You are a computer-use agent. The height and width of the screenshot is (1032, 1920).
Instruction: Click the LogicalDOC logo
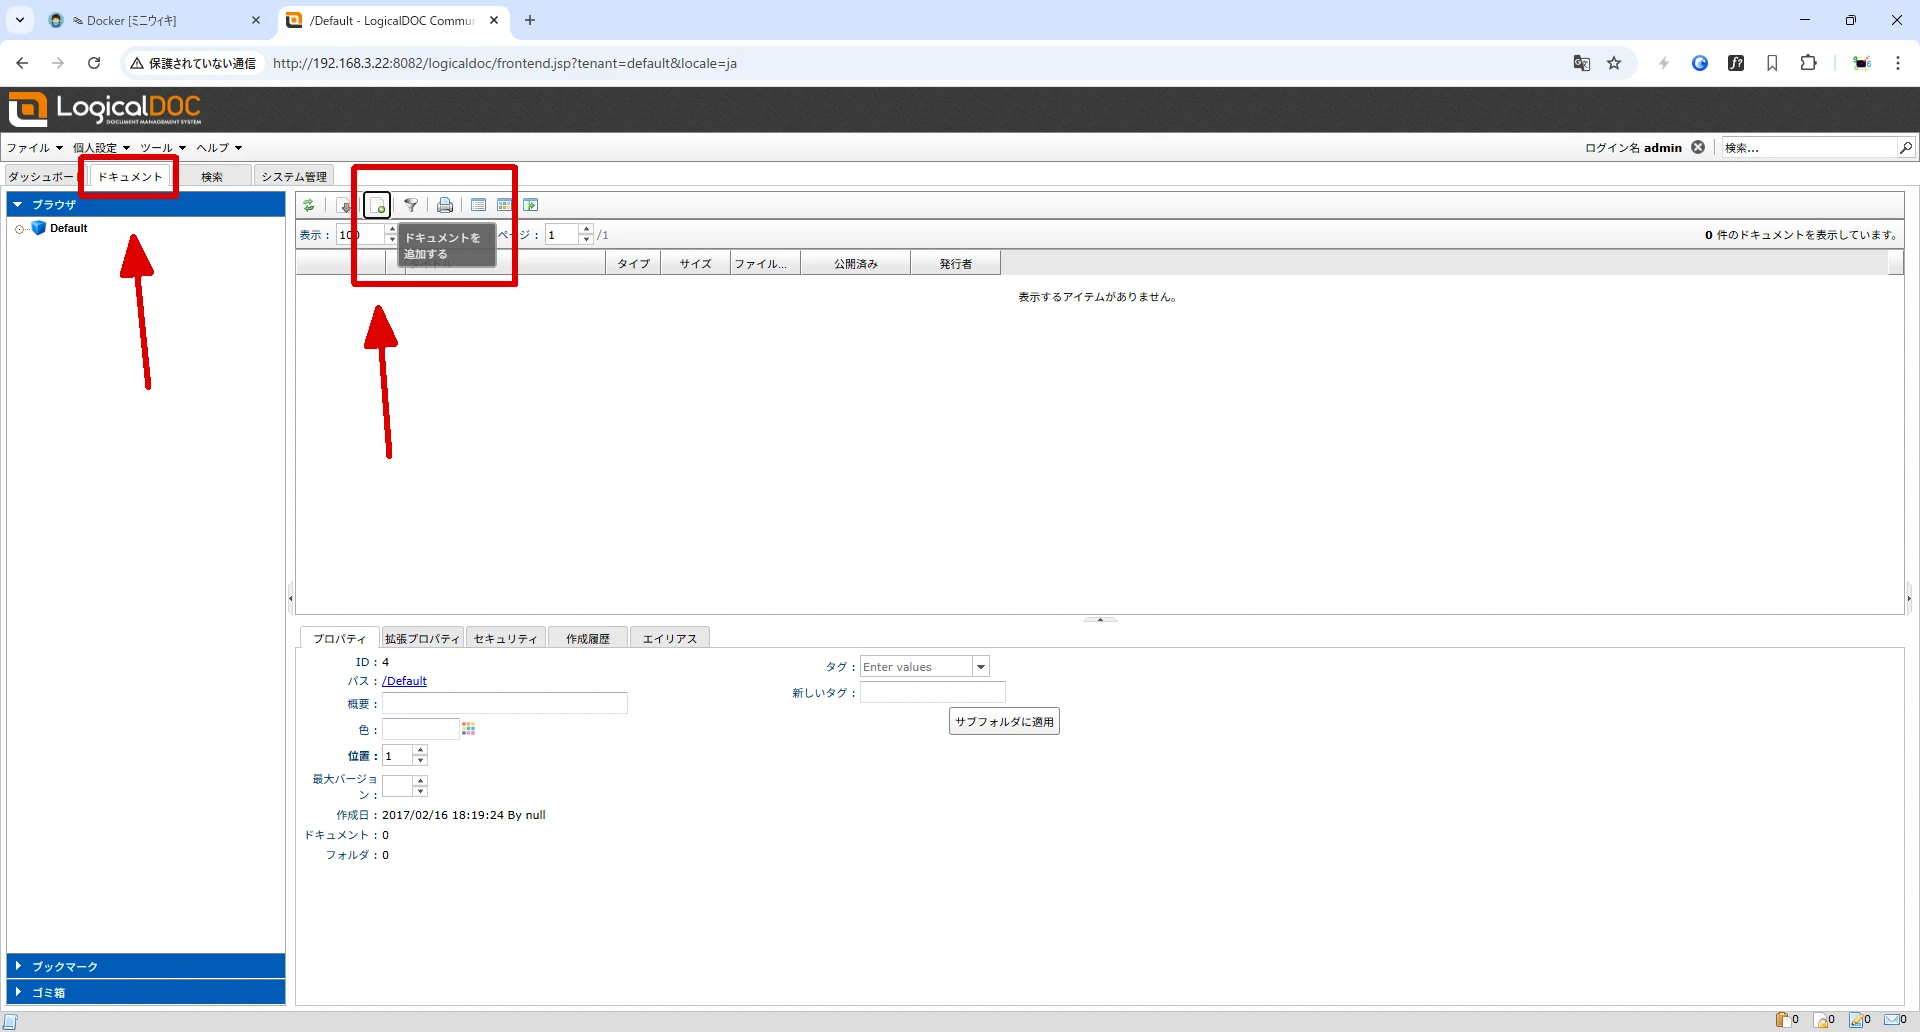(x=105, y=109)
